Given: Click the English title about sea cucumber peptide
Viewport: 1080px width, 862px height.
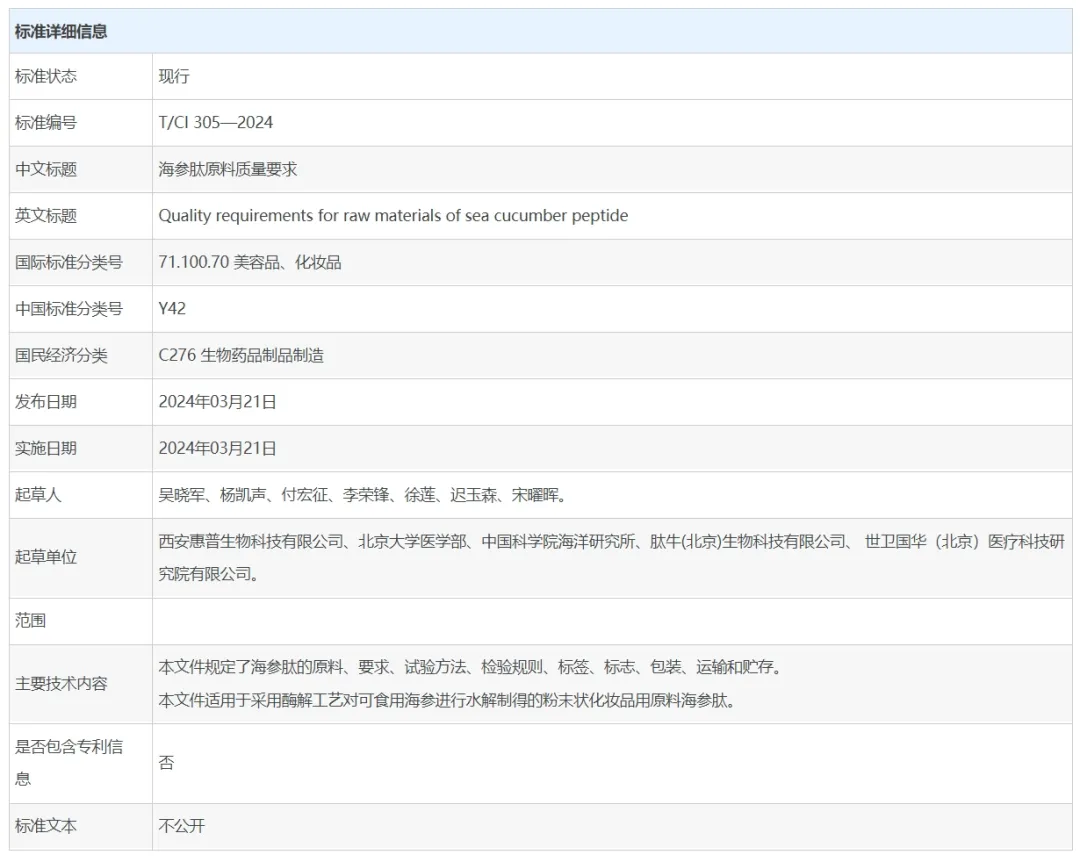Looking at the screenshot, I should coord(393,215).
